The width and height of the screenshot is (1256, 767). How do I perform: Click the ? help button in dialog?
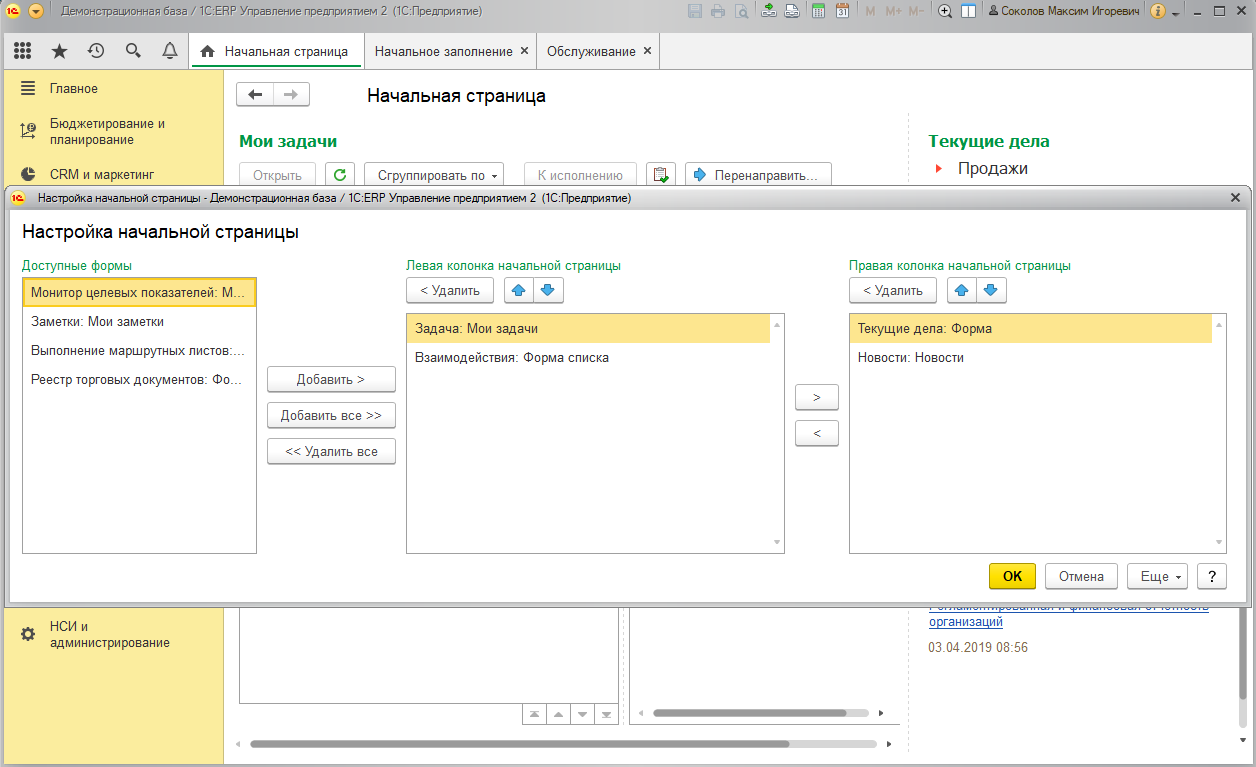click(1212, 576)
